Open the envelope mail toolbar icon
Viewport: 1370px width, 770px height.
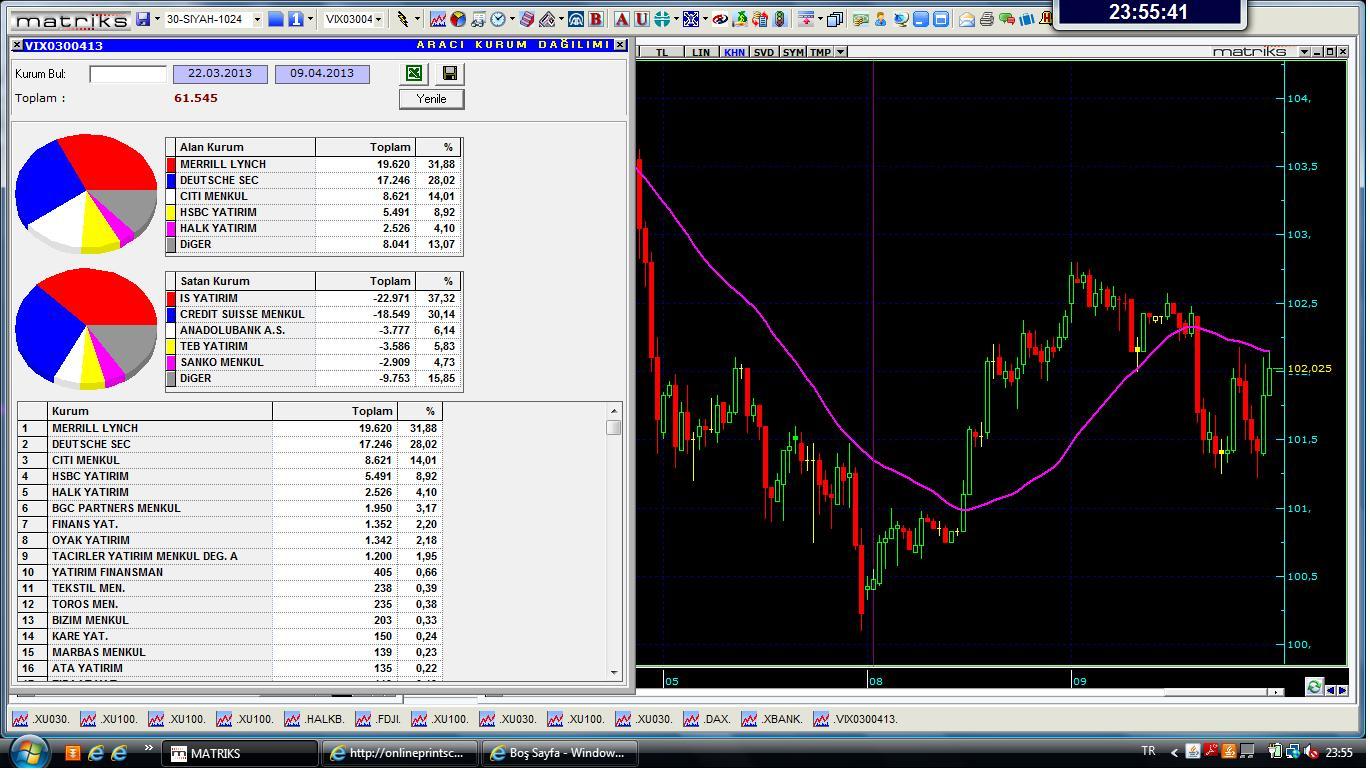pyautogui.click(x=967, y=19)
